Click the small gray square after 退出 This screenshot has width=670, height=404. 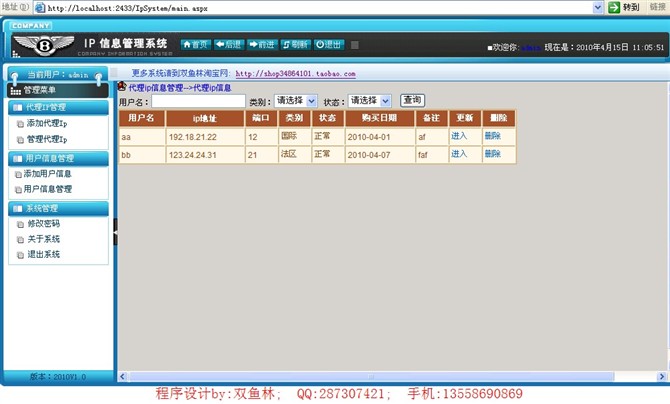coord(355,45)
